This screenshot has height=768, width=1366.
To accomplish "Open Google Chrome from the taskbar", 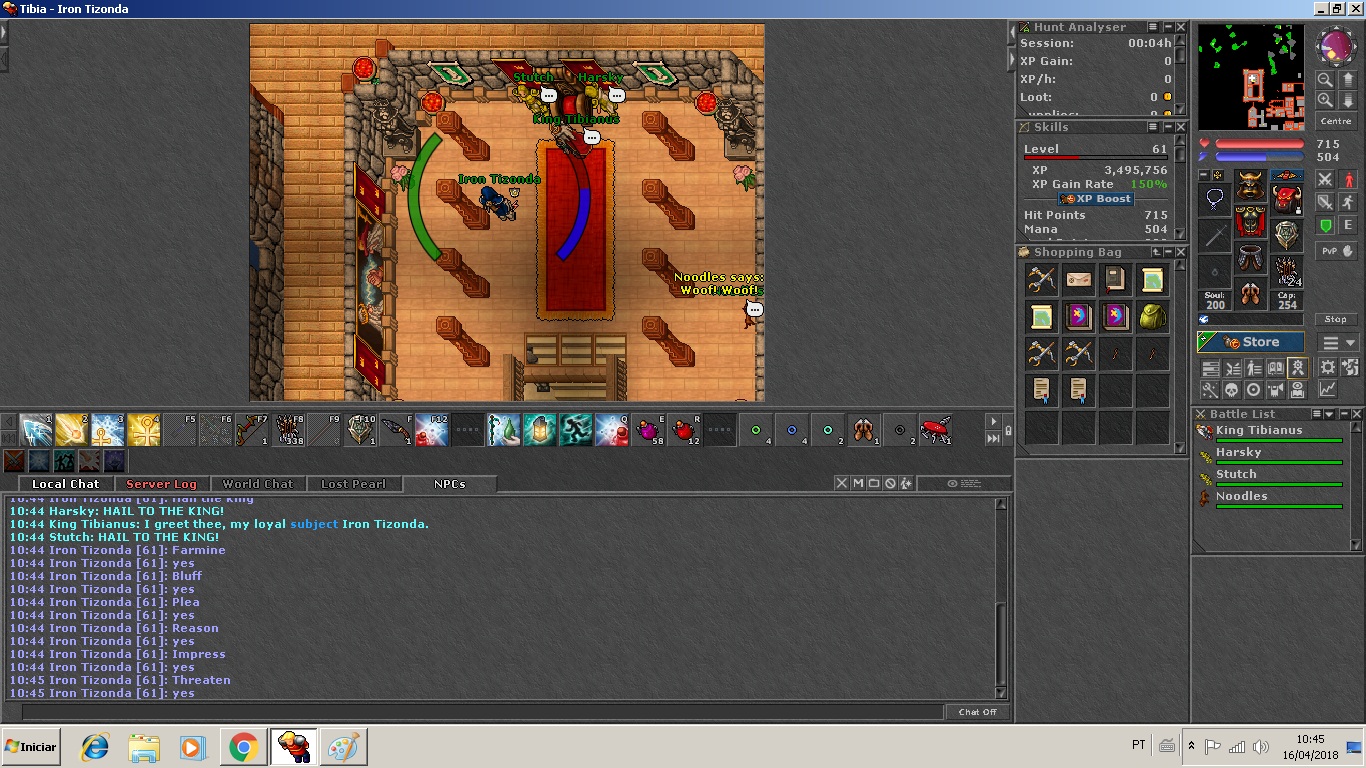I will [243, 747].
